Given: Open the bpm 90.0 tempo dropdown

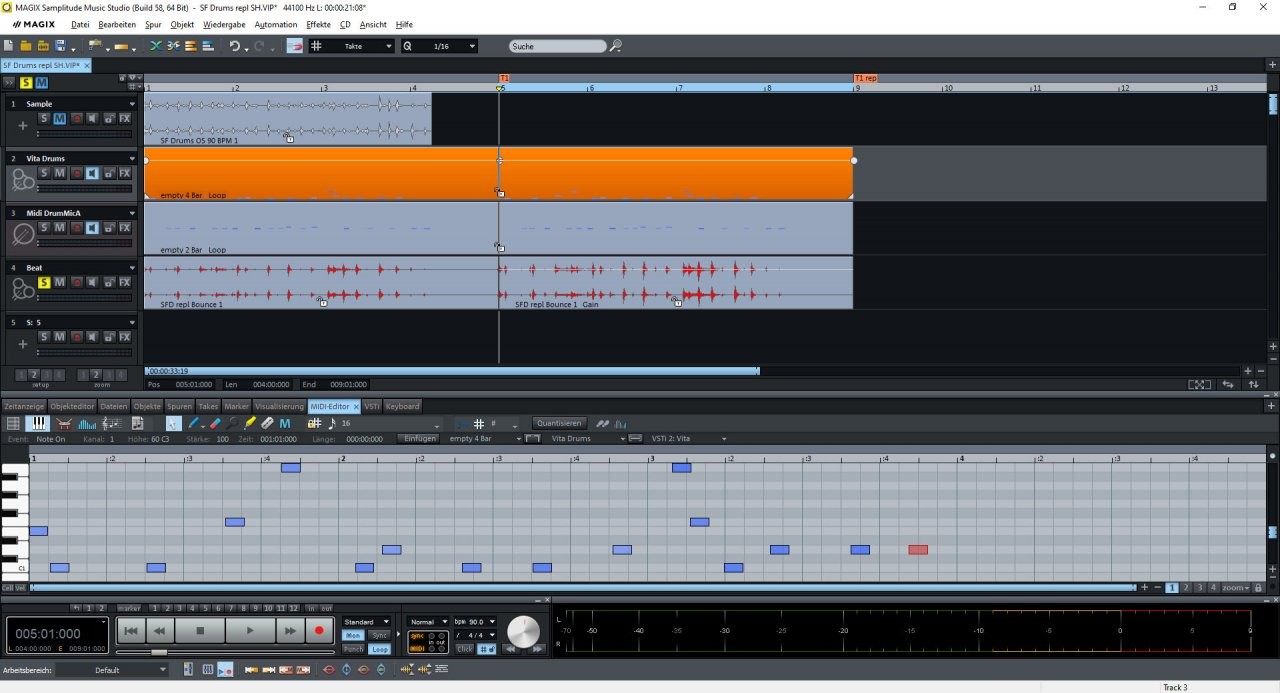Looking at the screenshot, I should pyautogui.click(x=476, y=622).
